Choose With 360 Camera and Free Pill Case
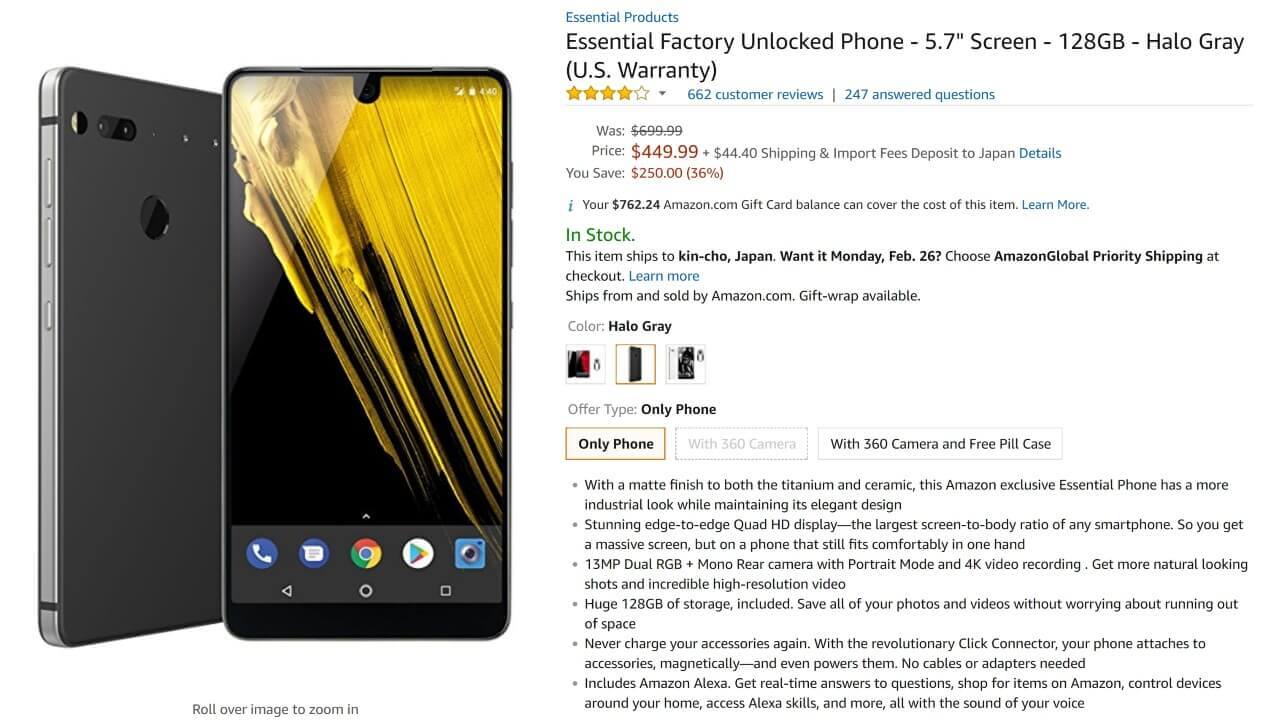1280x720 pixels. (940, 444)
